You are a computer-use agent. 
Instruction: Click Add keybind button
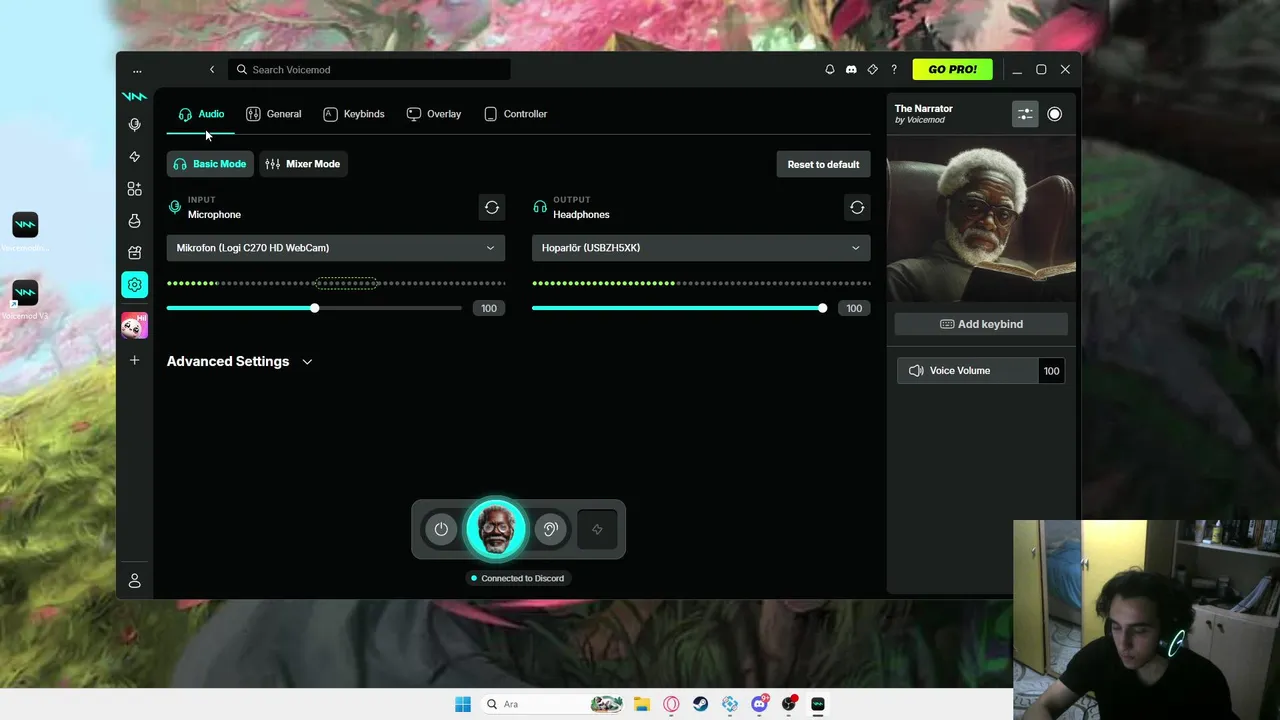coord(981,324)
